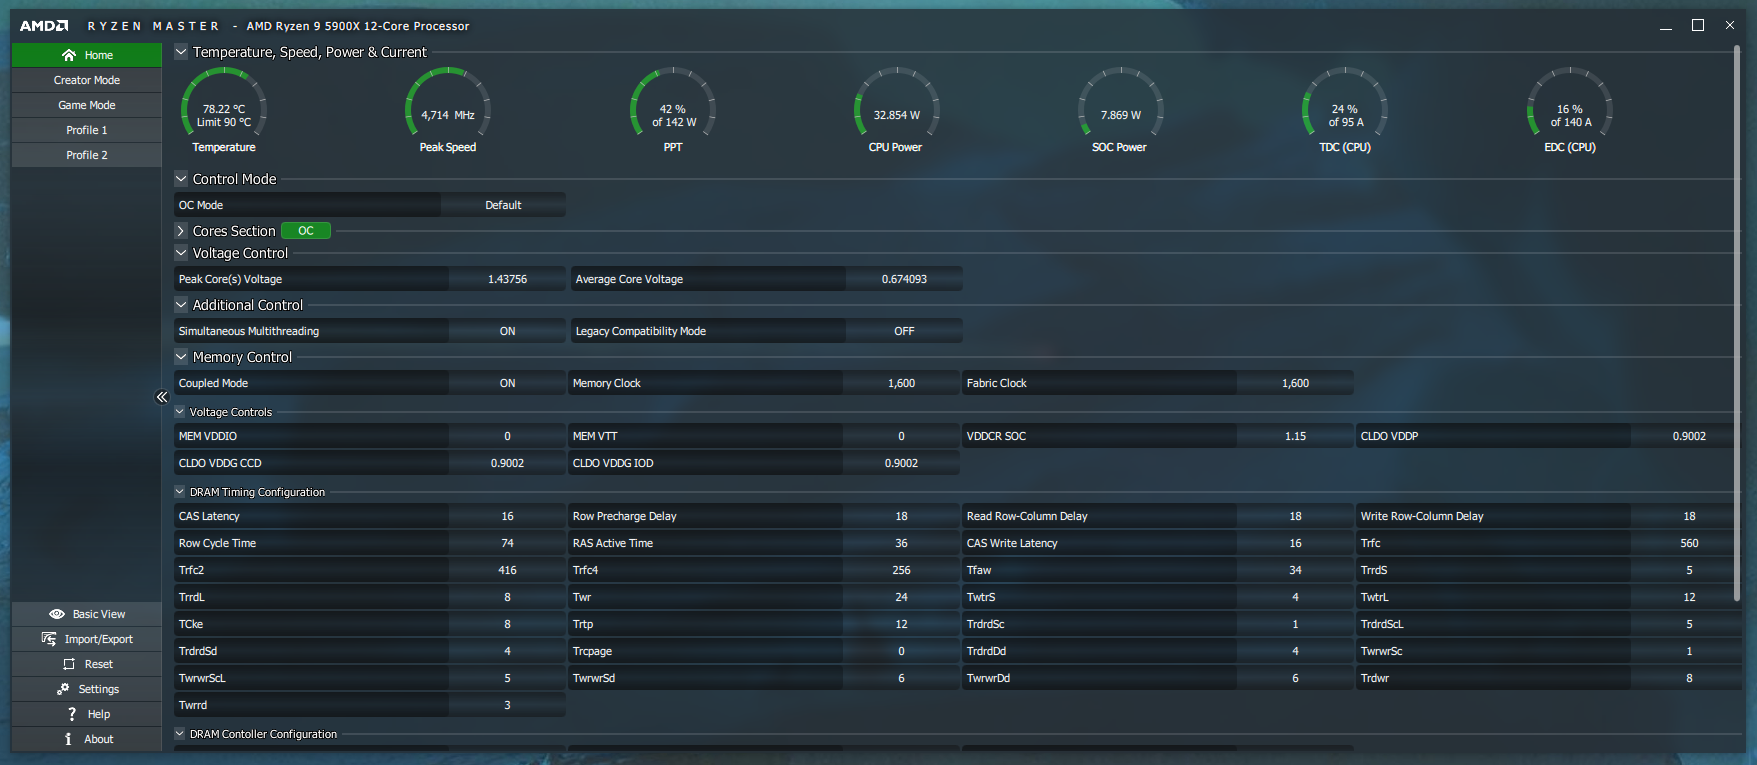
Task: Click Trfc value 560
Action: click(x=1689, y=543)
